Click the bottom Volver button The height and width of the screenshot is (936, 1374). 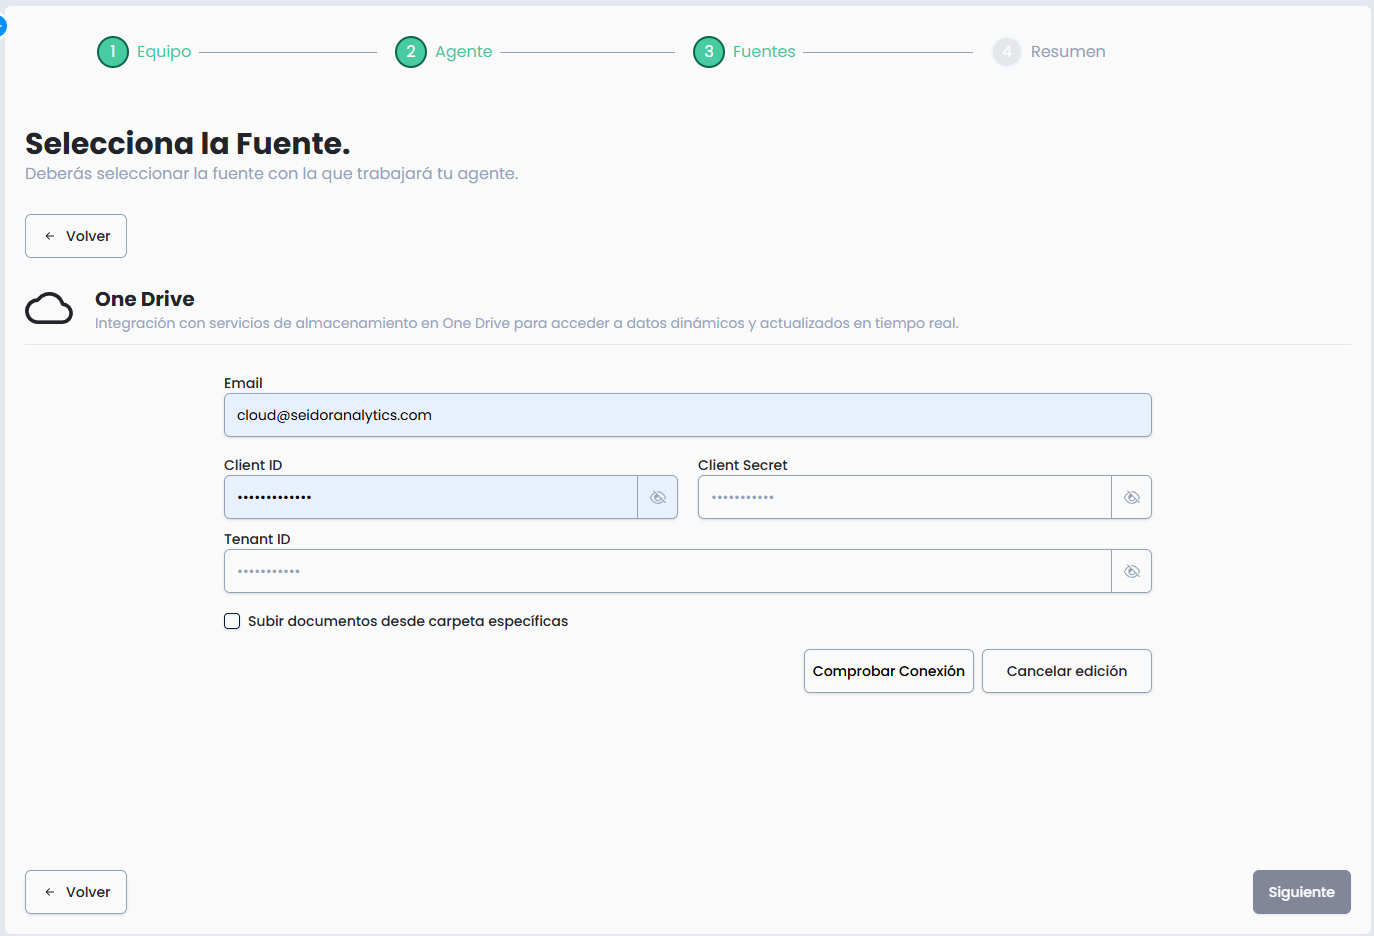pyautogui.click(x=76, y=892)
